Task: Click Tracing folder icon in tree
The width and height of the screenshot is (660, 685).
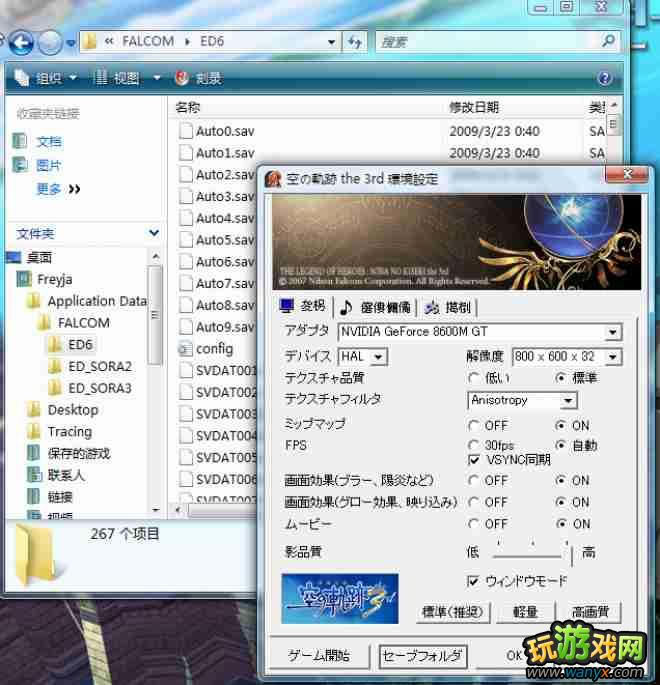Action: (34, 432)
